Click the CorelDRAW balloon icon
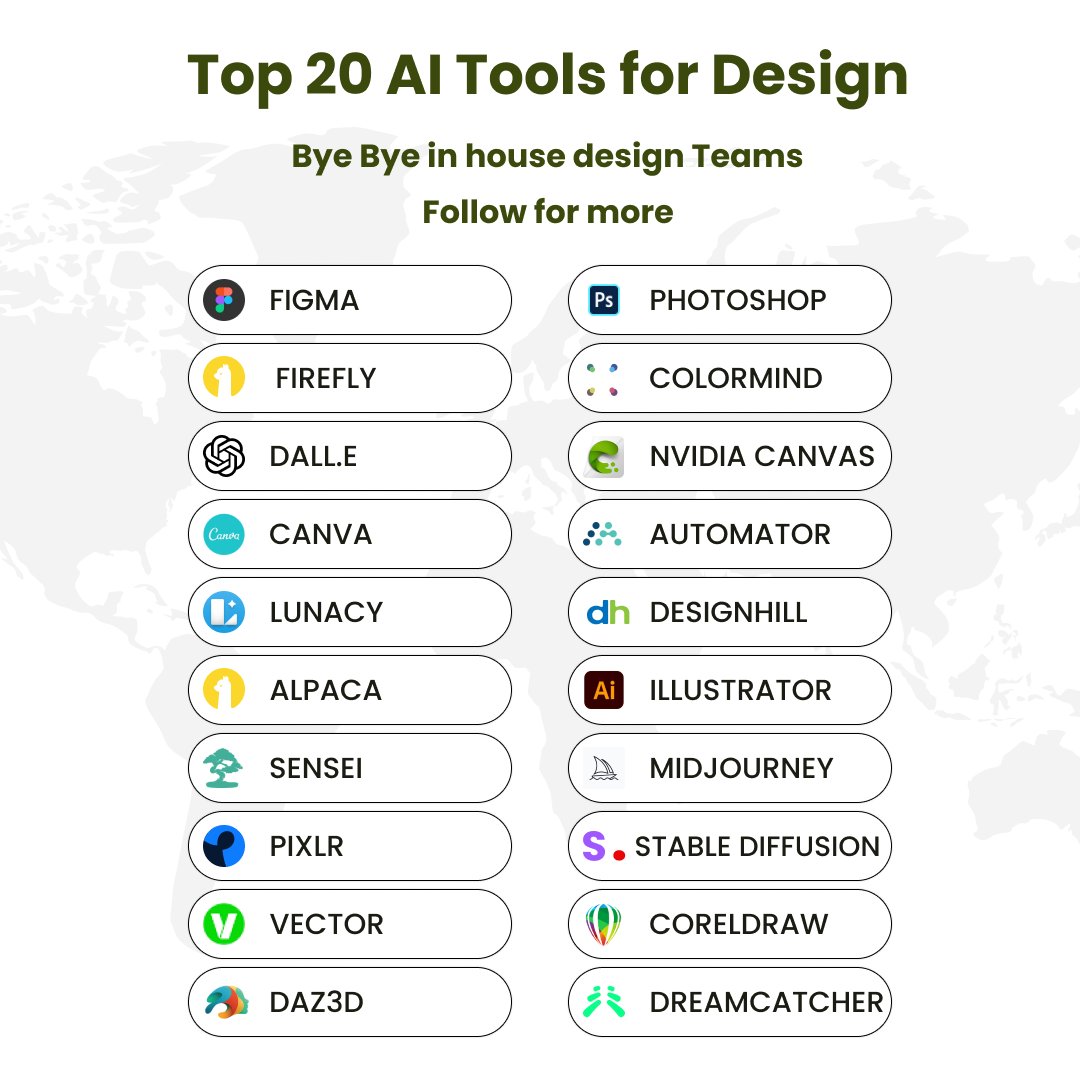Image resolution: width=1080 pixels, height=1080 pixels. click(x=603, y=924)
